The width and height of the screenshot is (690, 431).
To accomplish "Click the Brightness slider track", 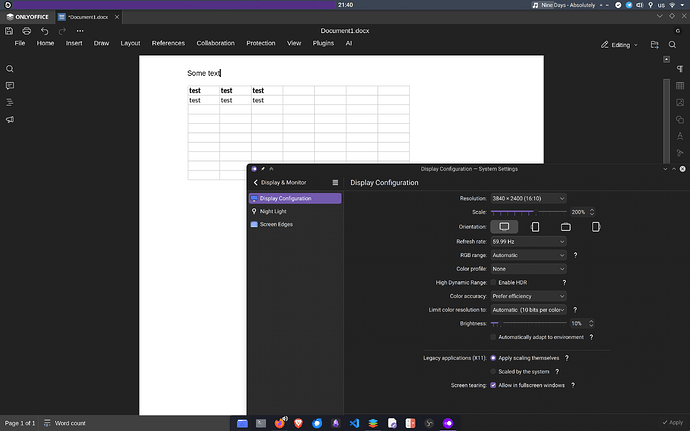I will pyautogui.click(x=529, y=323).
